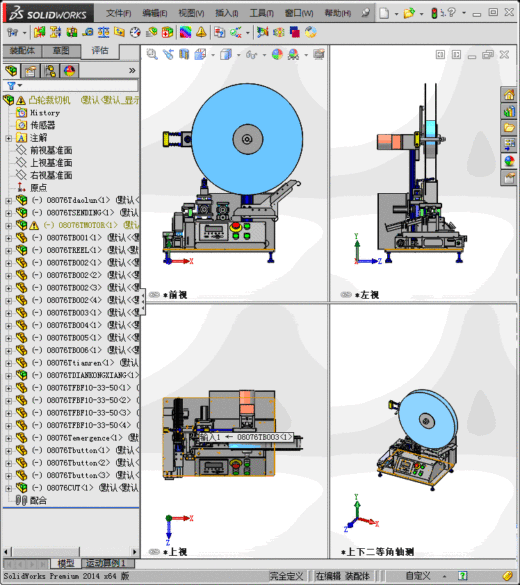Open View Orientation dropdown arrow

213,55
